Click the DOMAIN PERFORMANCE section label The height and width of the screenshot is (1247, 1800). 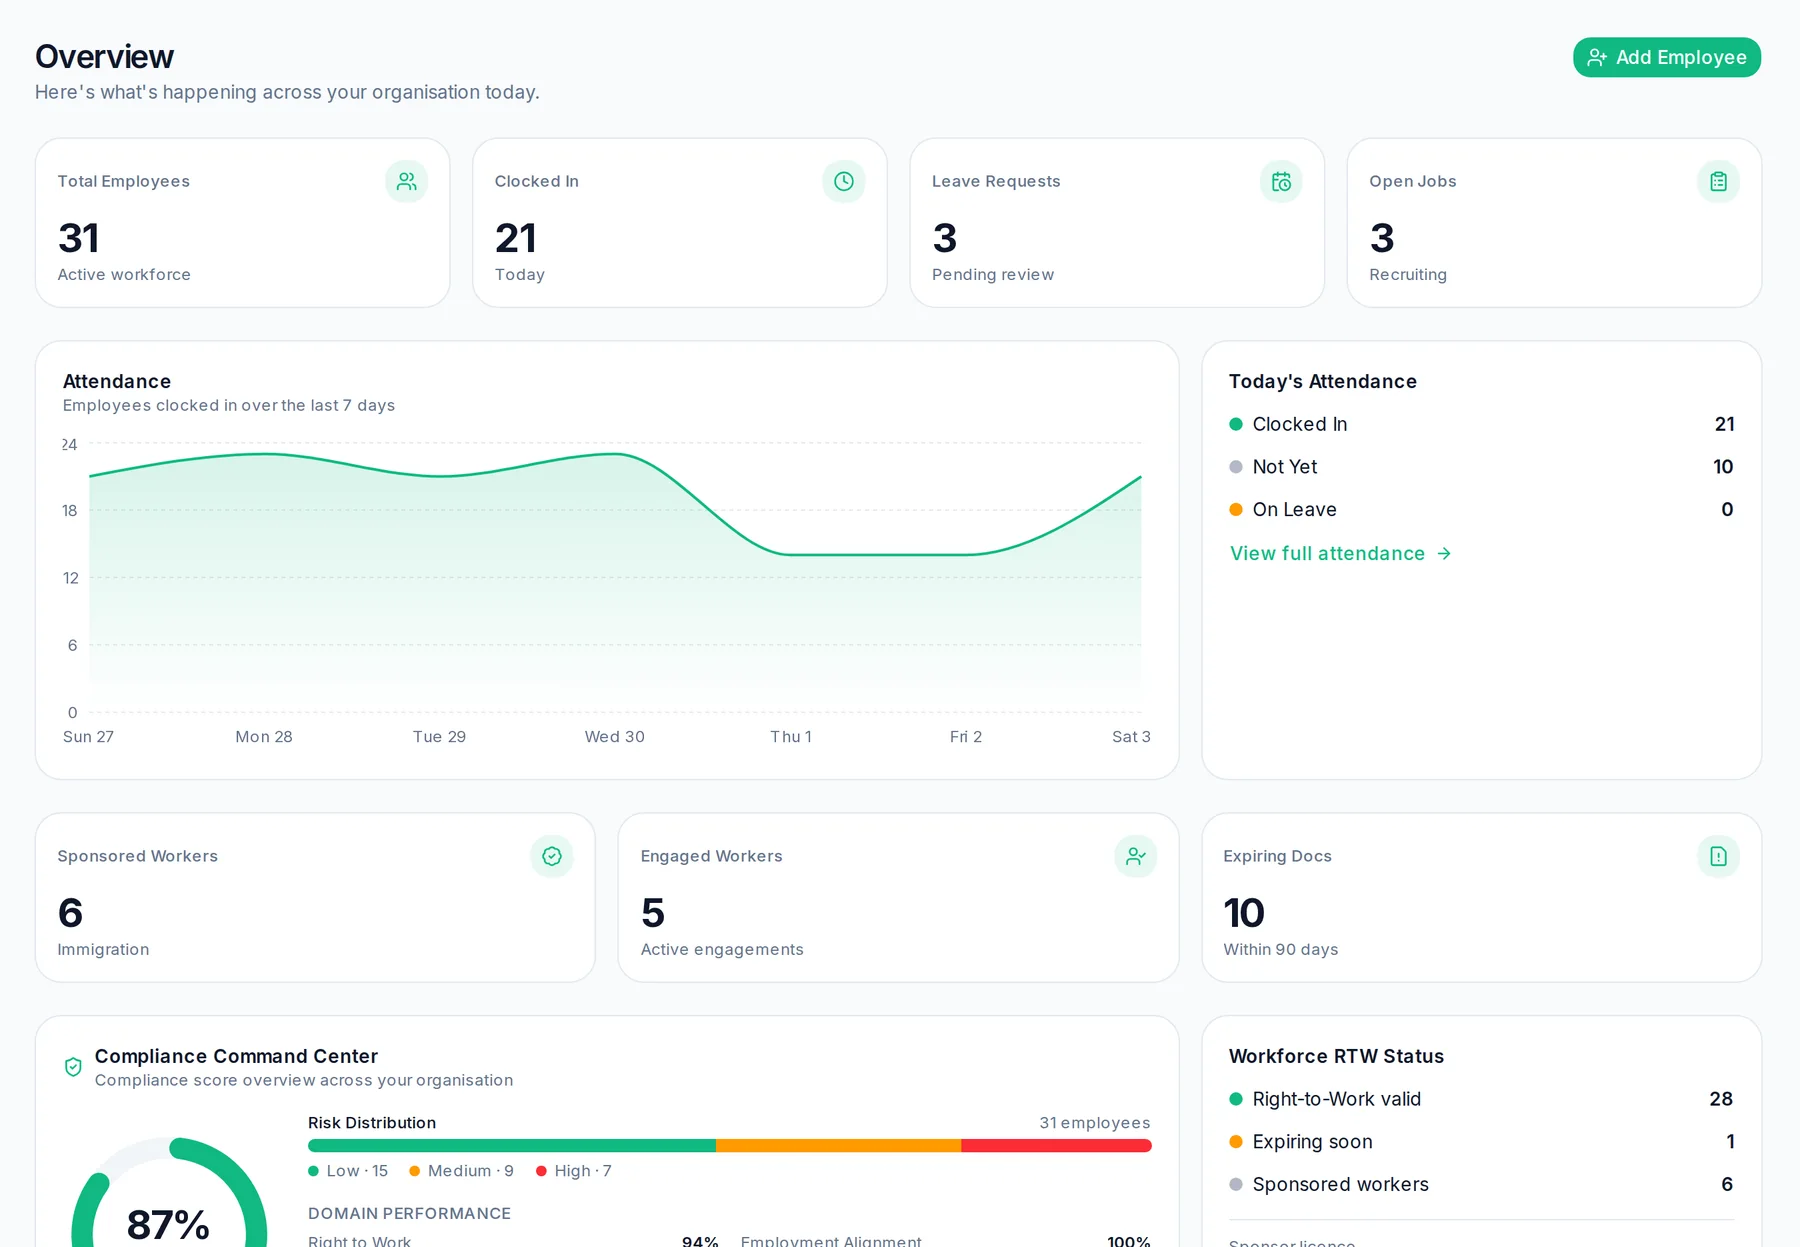tap(409, 1214)
